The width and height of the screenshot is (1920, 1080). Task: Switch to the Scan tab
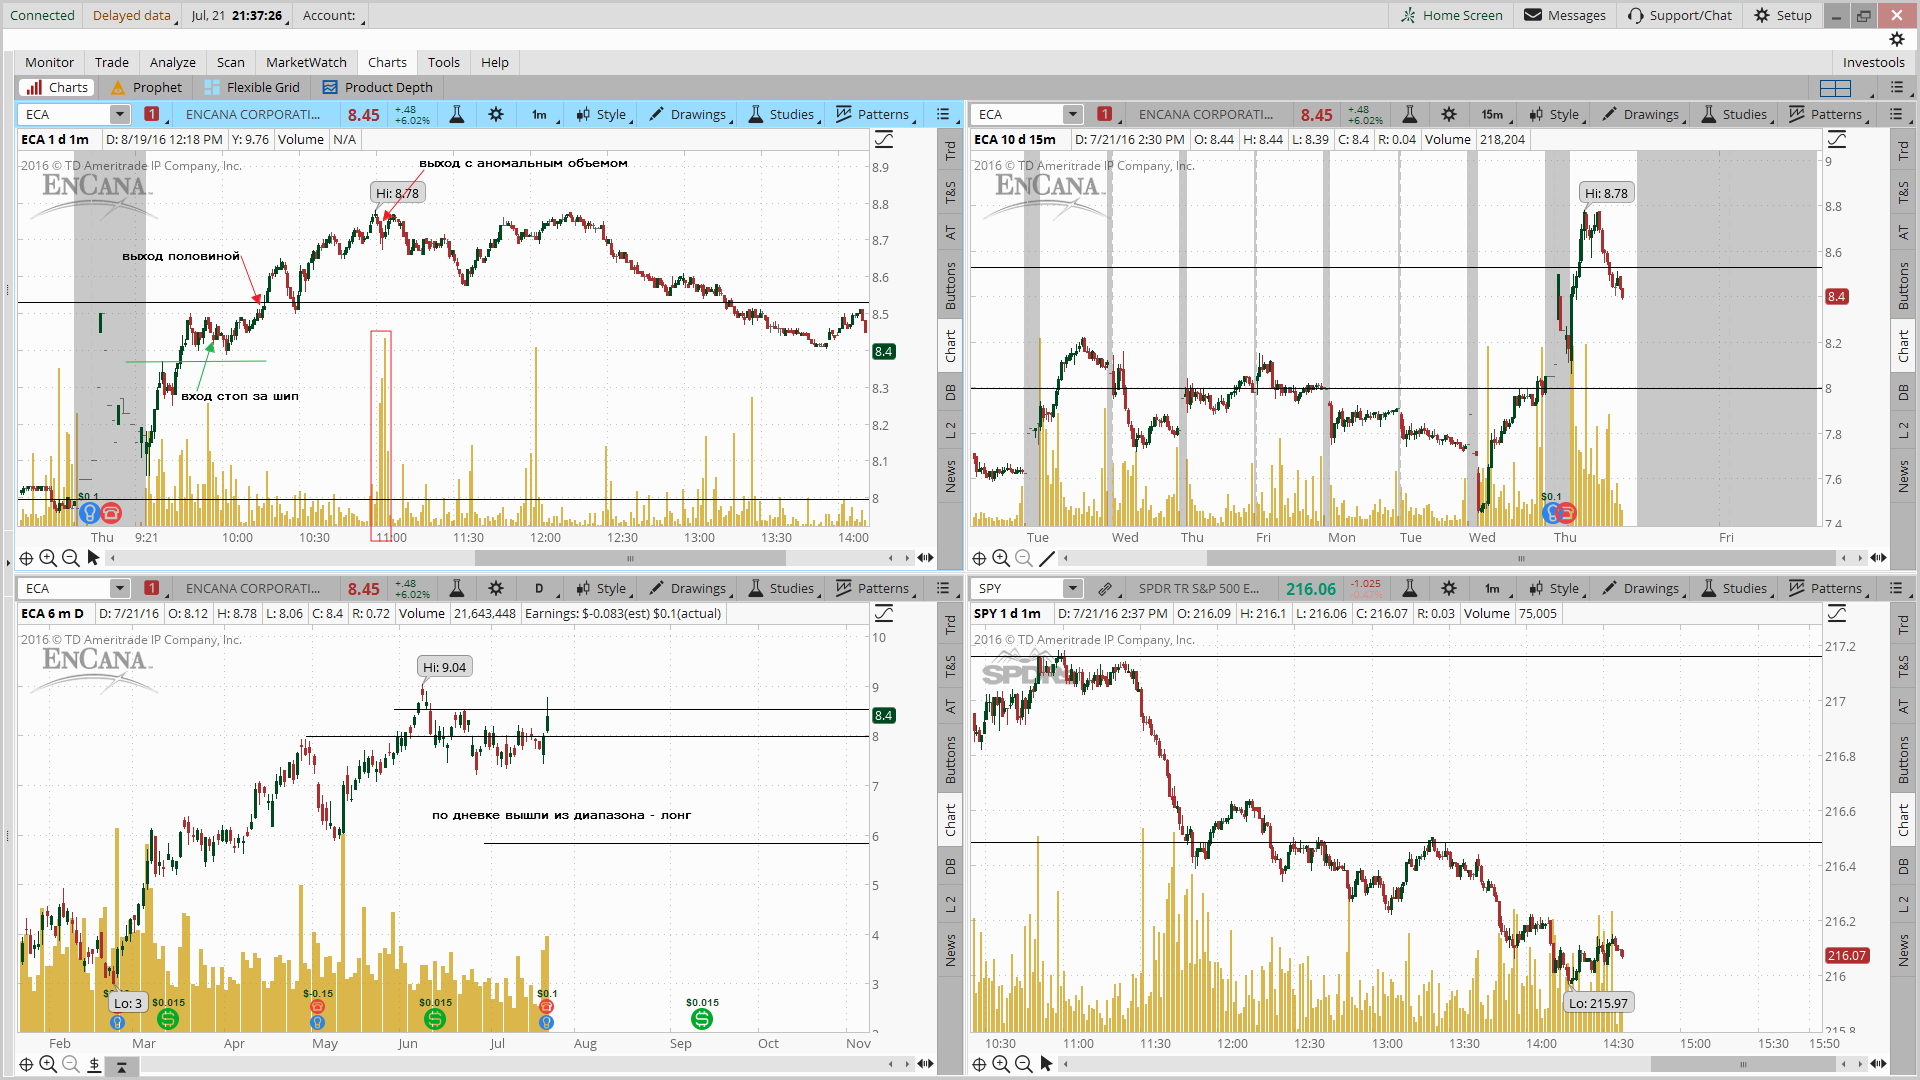(230, 62)
